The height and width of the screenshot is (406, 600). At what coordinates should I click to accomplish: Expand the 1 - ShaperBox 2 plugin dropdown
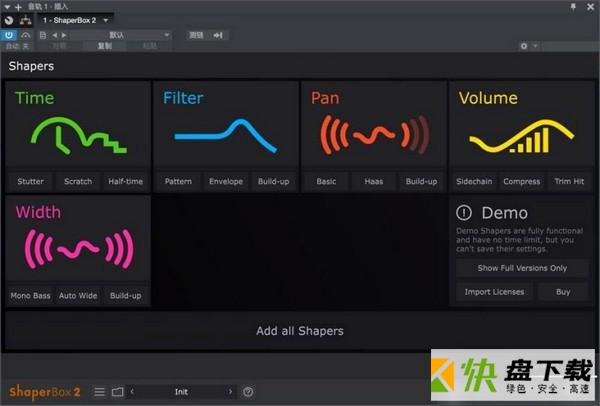click(x=106, y=20)
